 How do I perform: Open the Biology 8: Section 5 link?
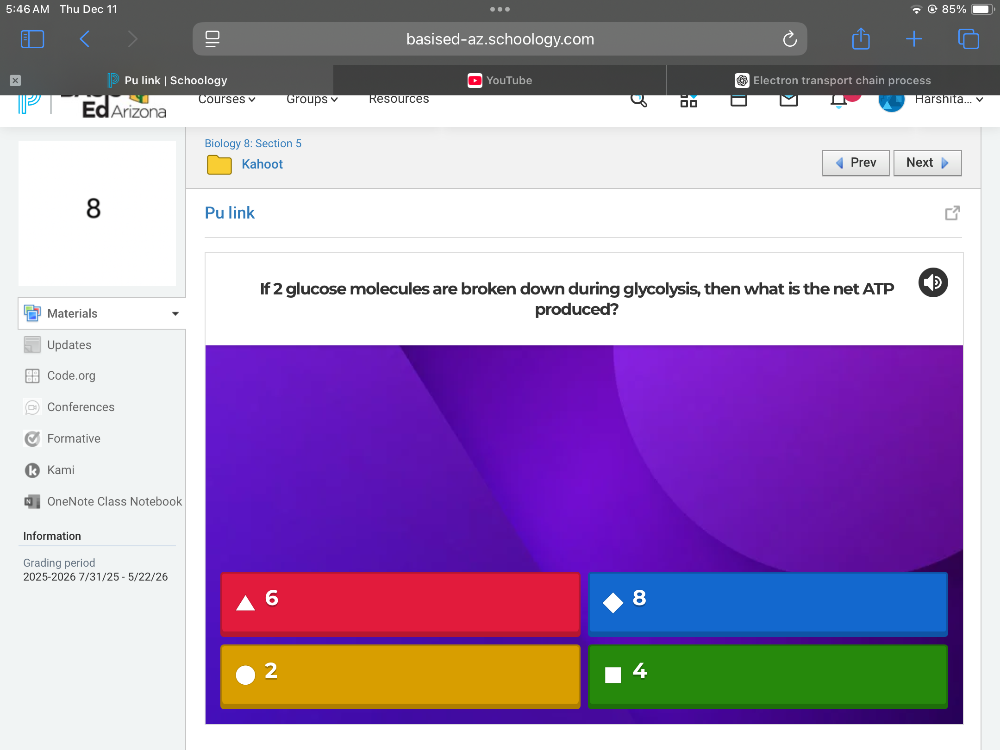tap(253, 143)
